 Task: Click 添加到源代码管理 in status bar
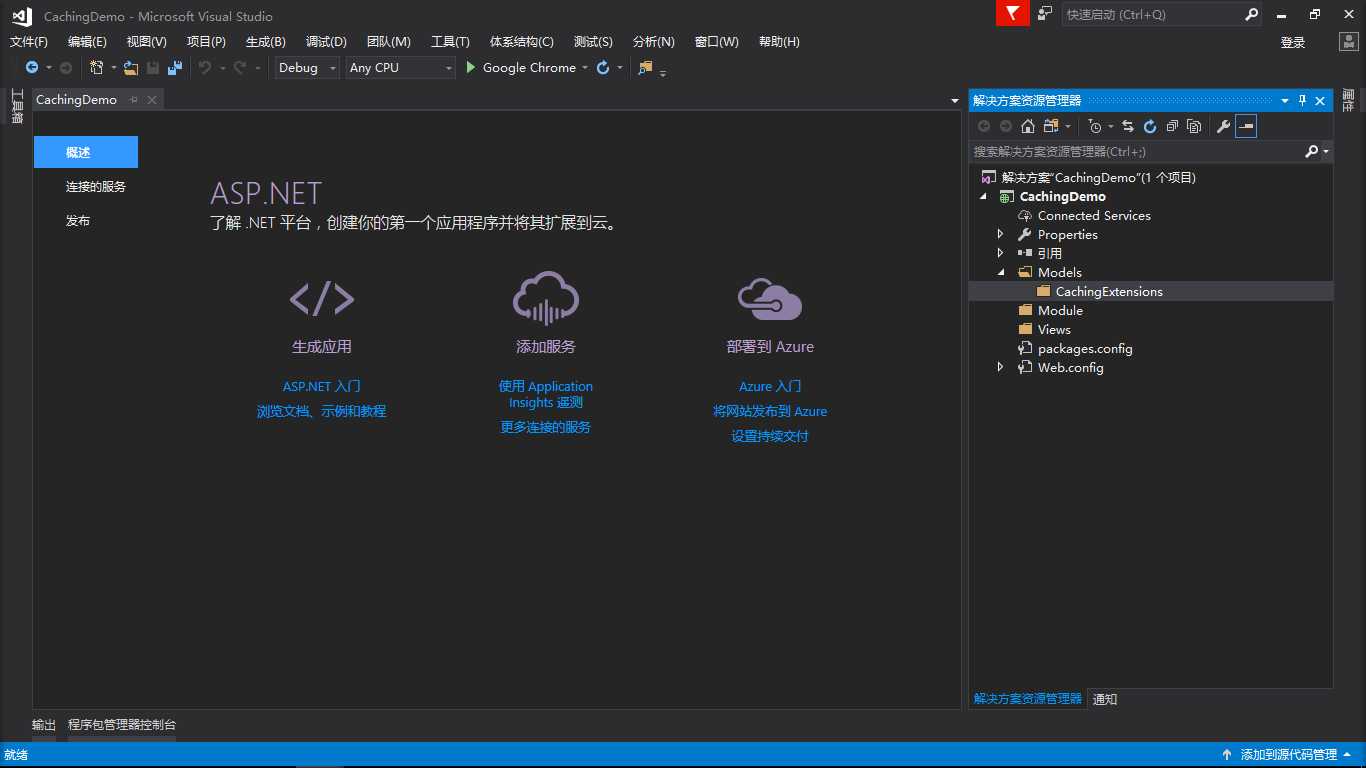[x=1289, y=755]
